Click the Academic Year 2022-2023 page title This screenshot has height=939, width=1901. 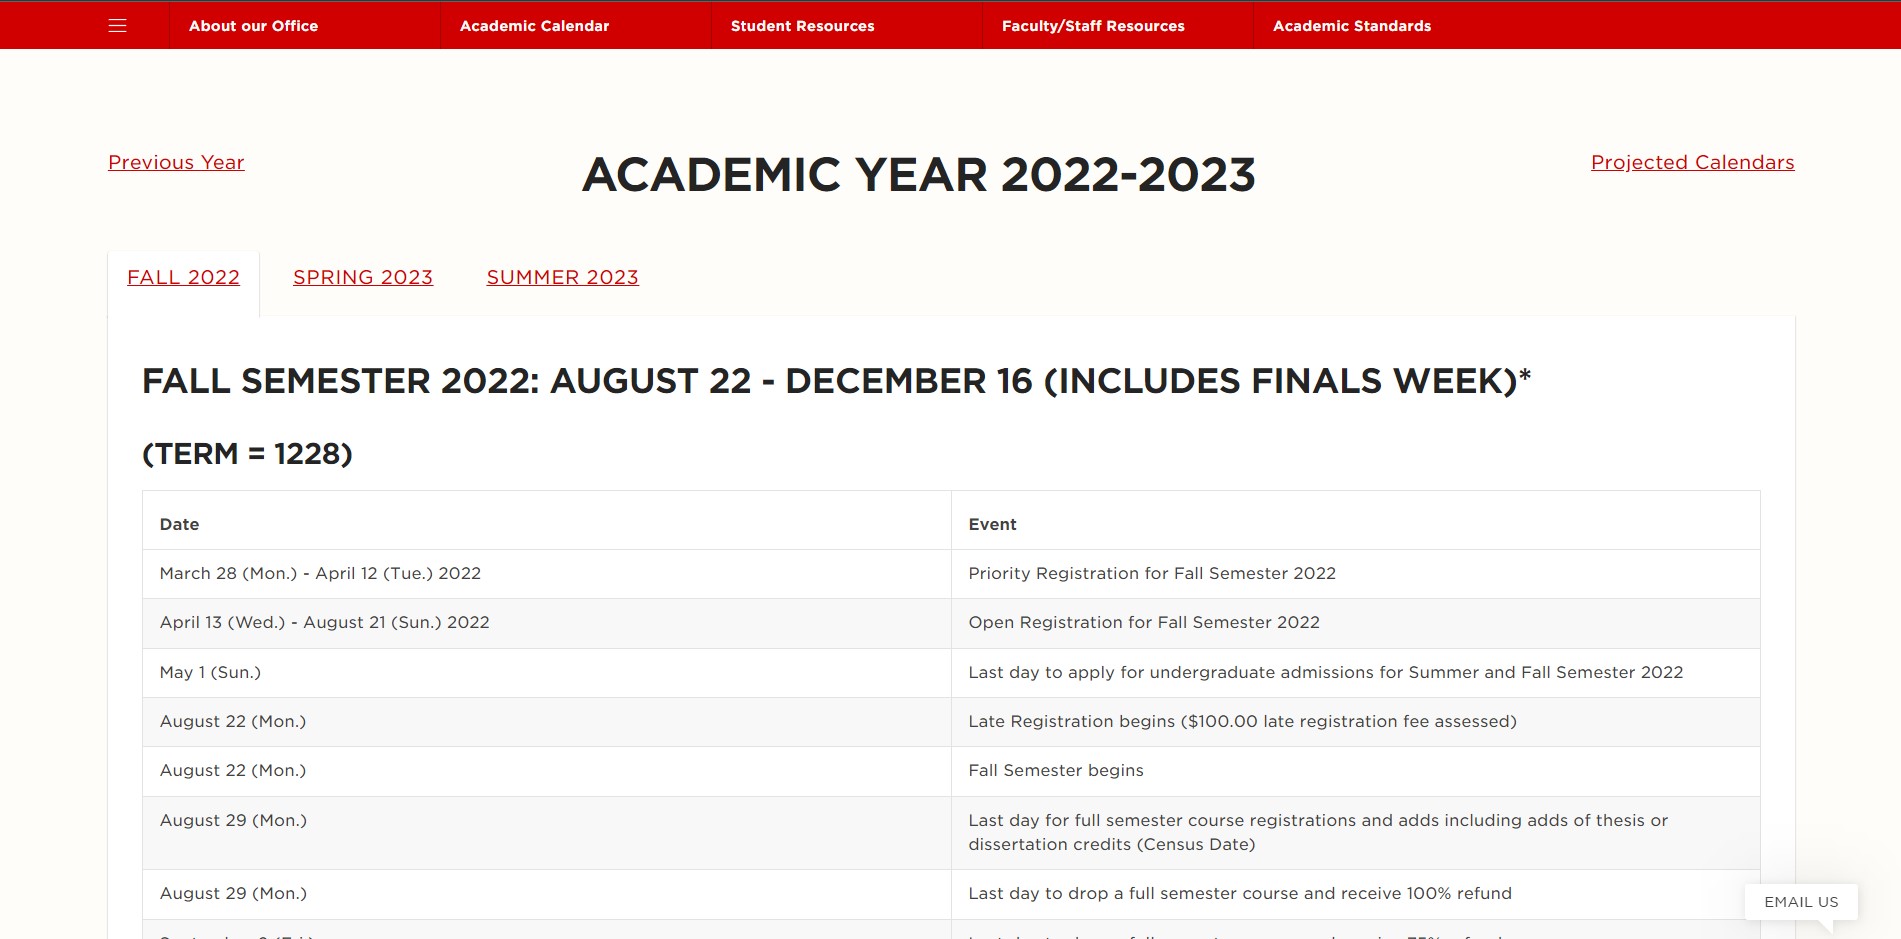tap(918, 175)
